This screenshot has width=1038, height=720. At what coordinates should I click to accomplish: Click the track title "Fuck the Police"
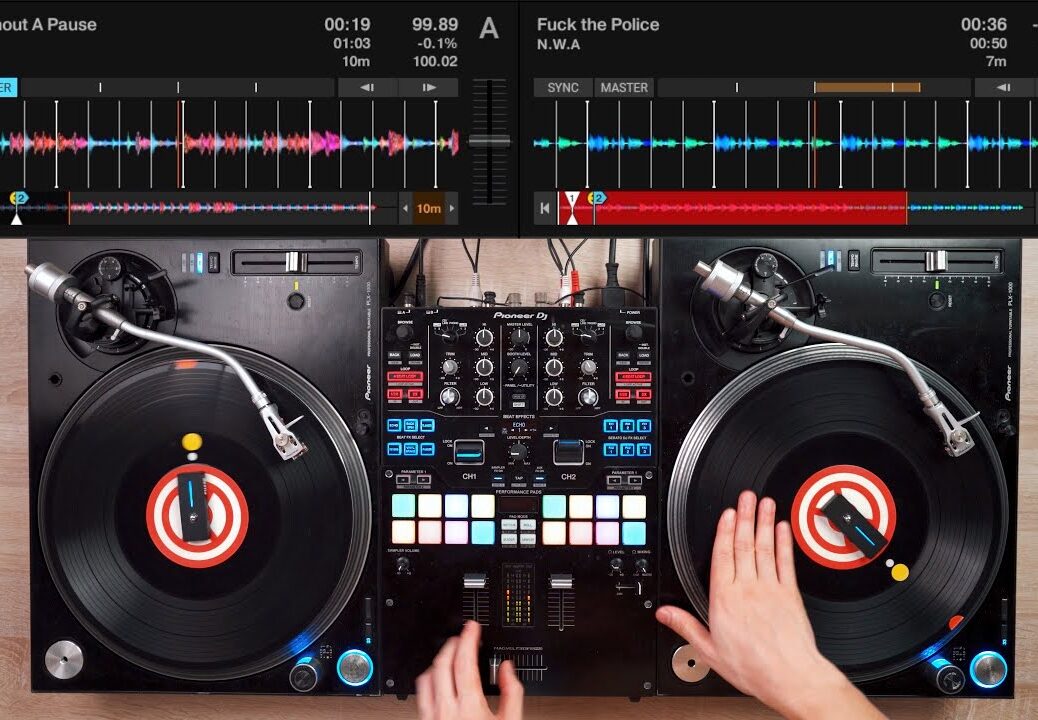coord(598,24)
